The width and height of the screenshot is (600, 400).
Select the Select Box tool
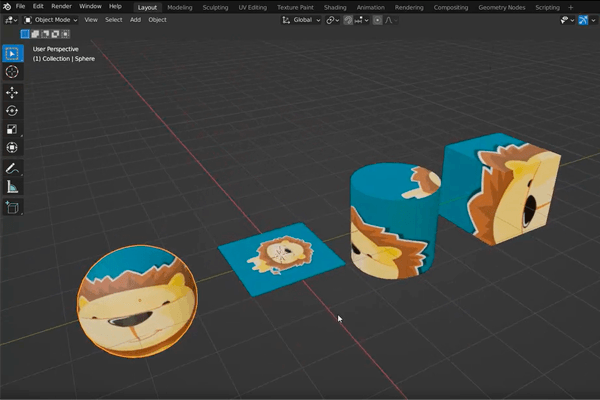click(x=12, y=54)
